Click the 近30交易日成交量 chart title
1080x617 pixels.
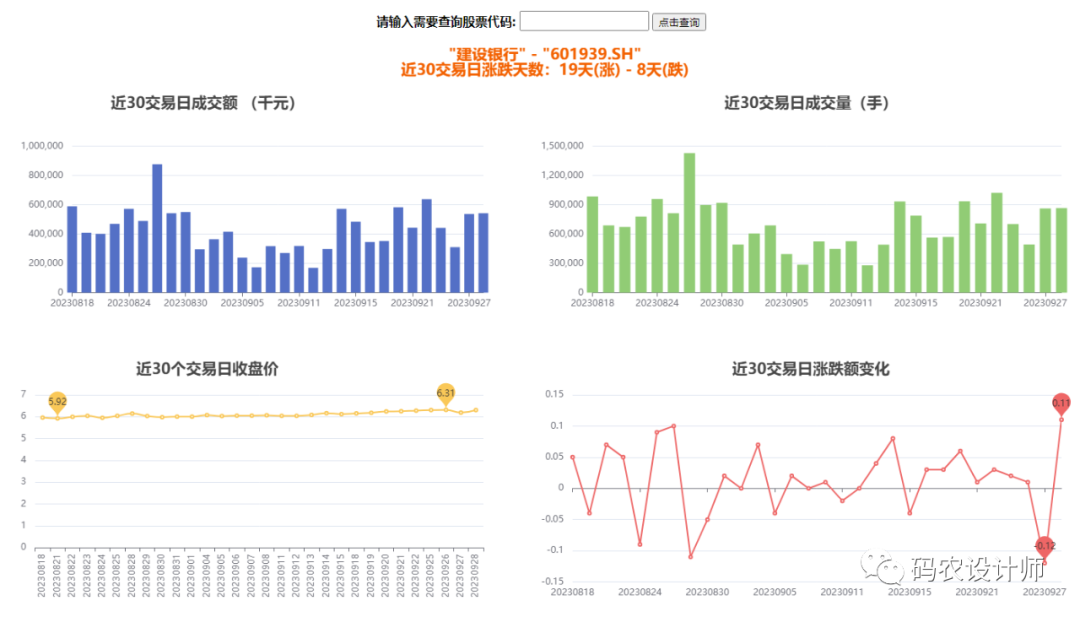pos(806,103)
